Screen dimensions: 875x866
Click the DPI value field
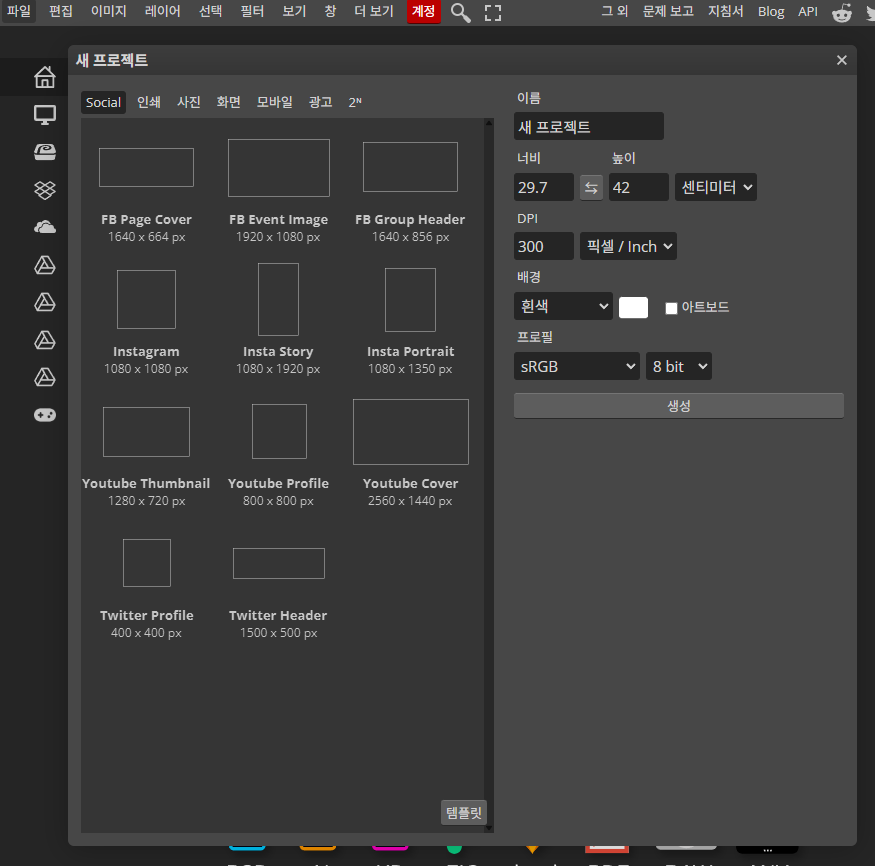point(544,246)
